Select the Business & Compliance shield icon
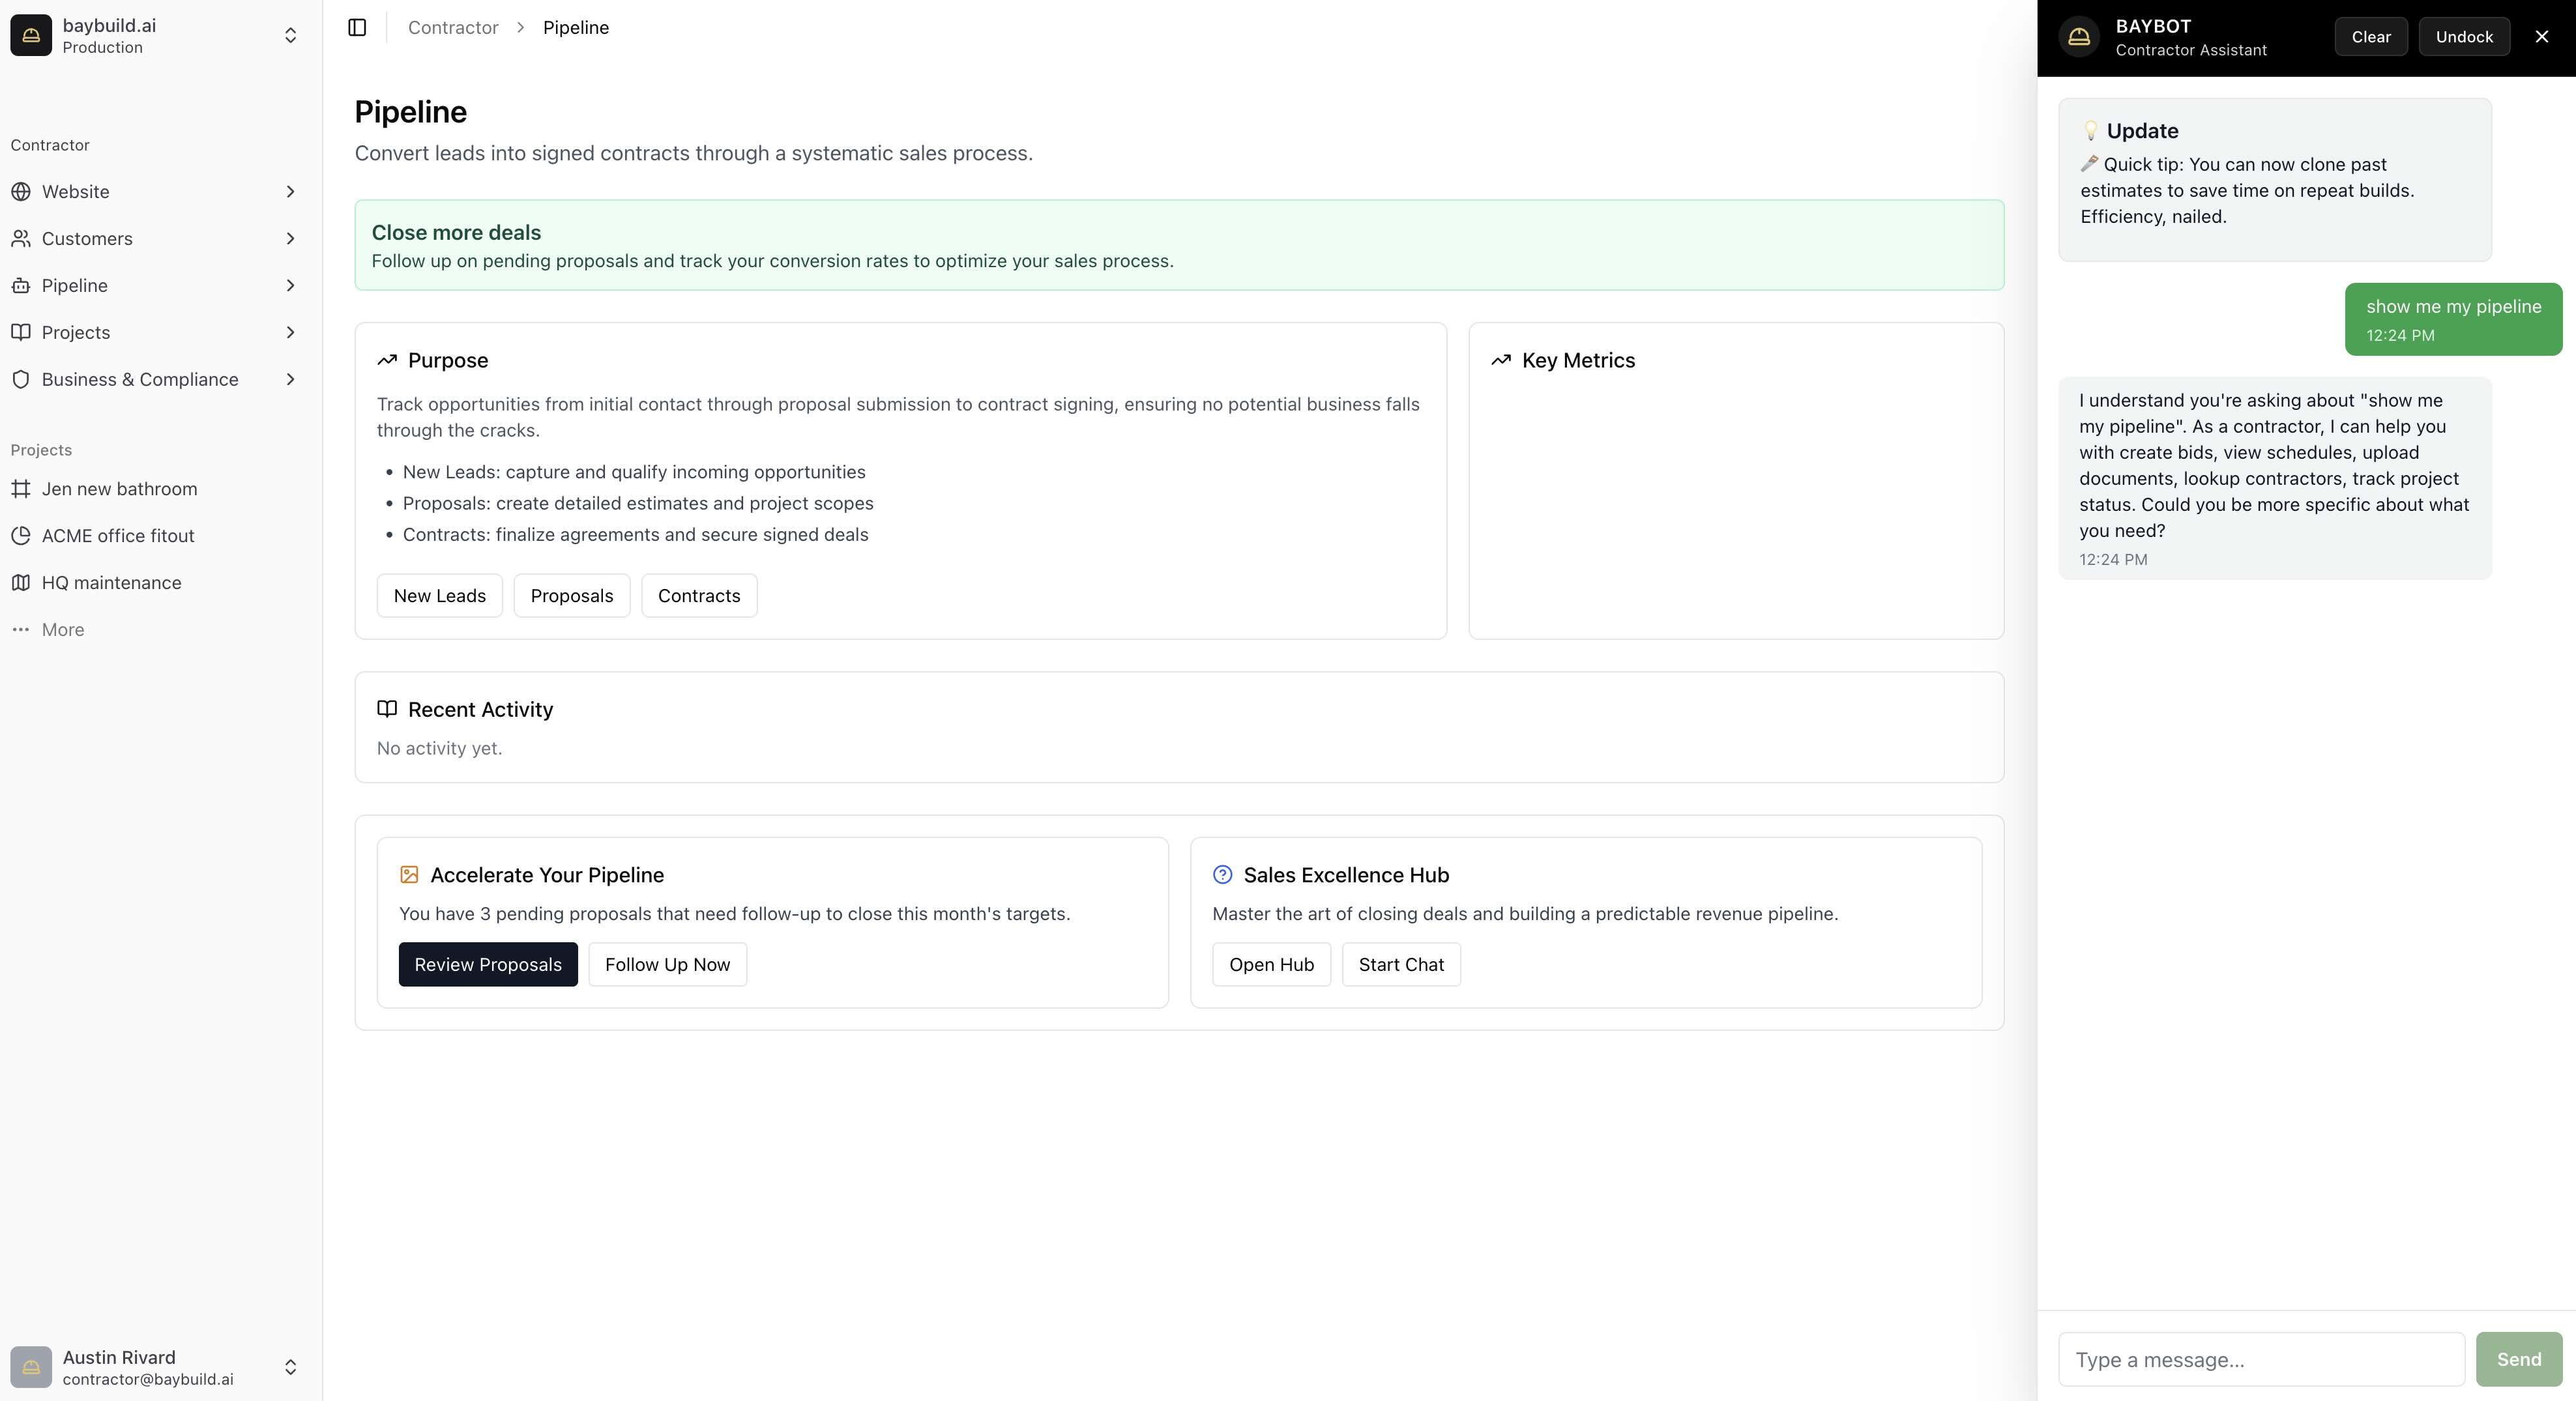 click(22, 379)
